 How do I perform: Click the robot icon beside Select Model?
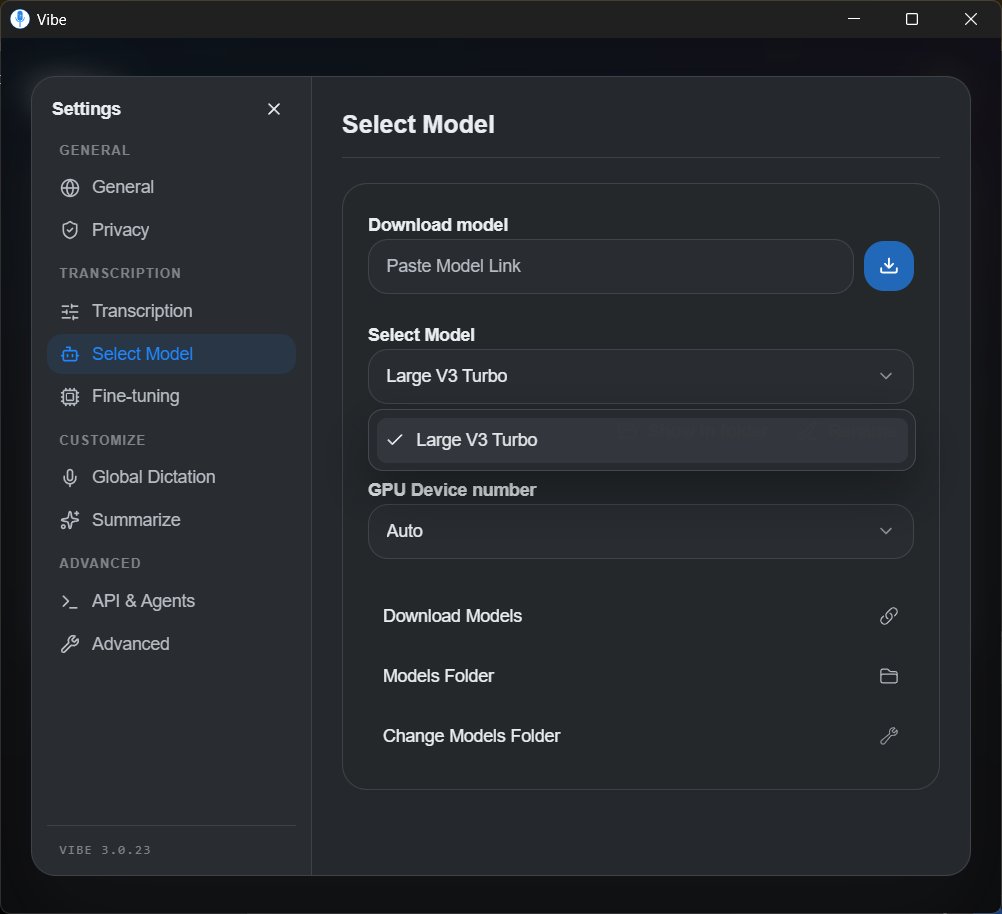click(70, 354)
